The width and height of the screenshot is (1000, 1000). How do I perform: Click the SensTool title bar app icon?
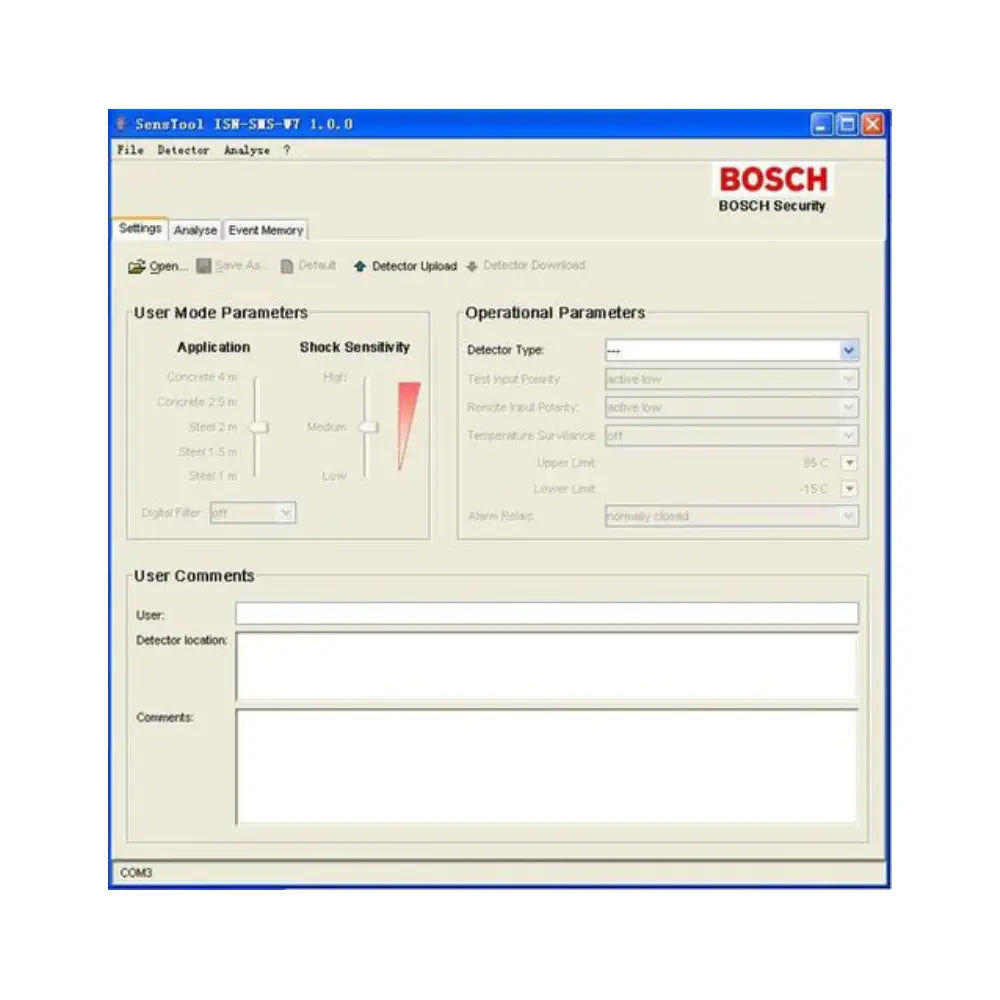pyautogui.click(x=121, y=124)
